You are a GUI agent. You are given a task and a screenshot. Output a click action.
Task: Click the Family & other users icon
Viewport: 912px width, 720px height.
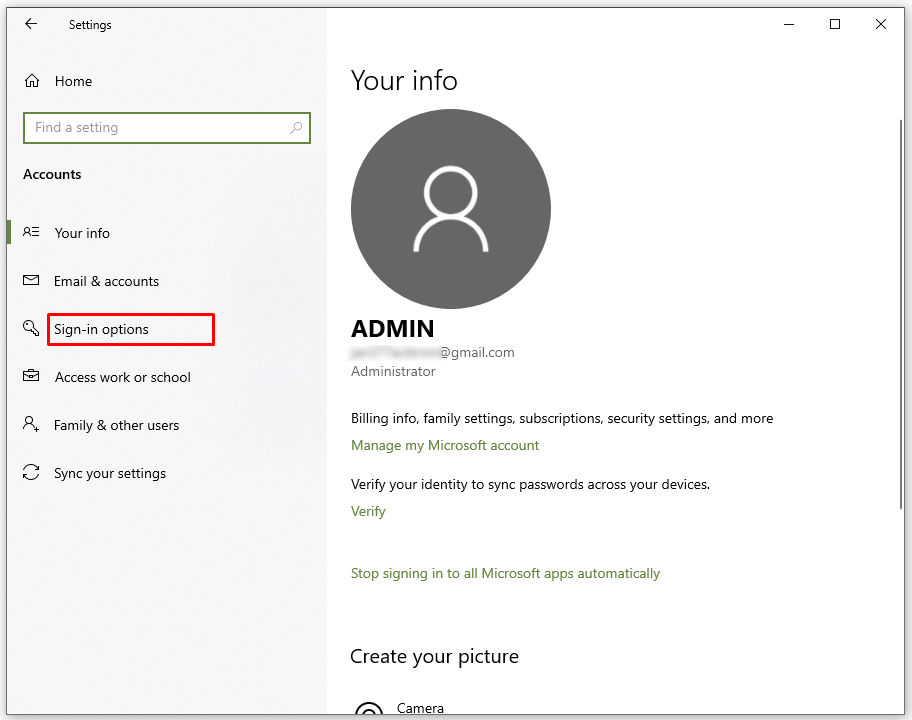pyautogui.click(x=31, y=424)
